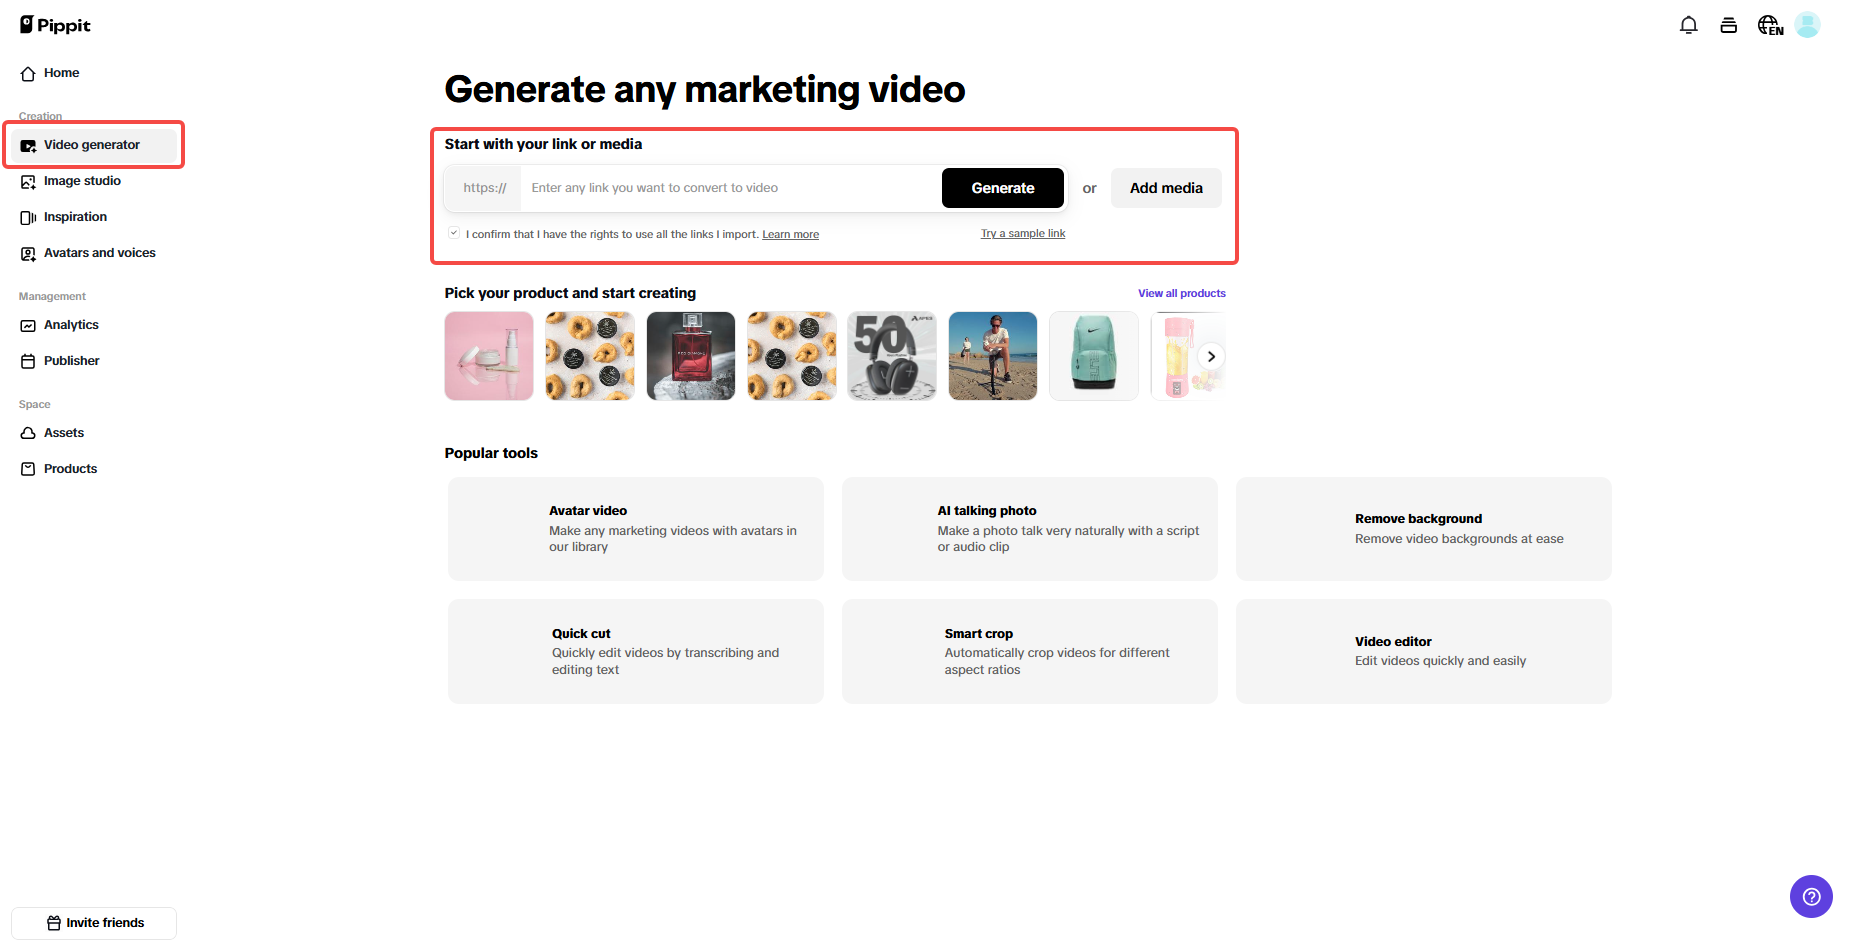1856x946 pixels.
Task: Advance the product carousel with the right chevron
Action: (1211, 356)
